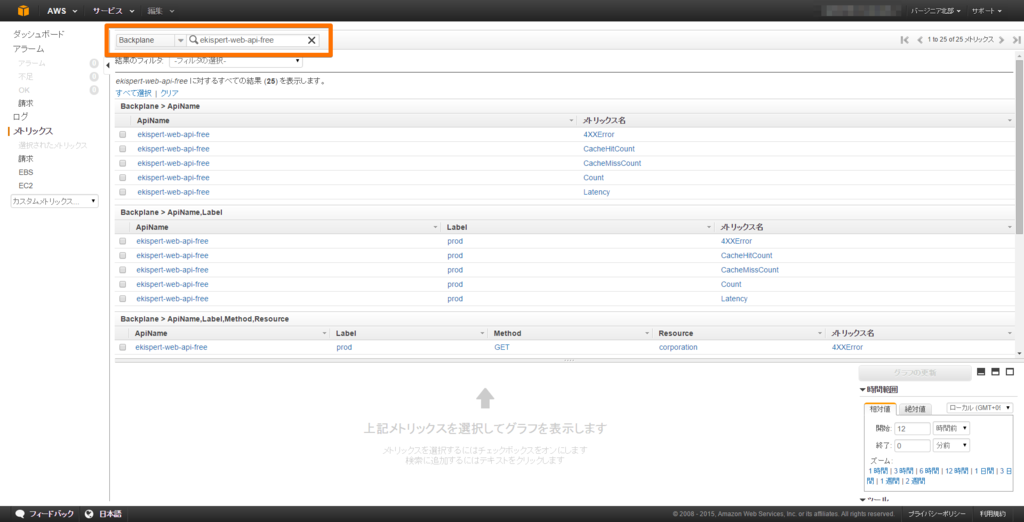1024x522 pixels.
Task: Open the プライバシーポリシー privacy policy link
Action: [x=936, y=514]
